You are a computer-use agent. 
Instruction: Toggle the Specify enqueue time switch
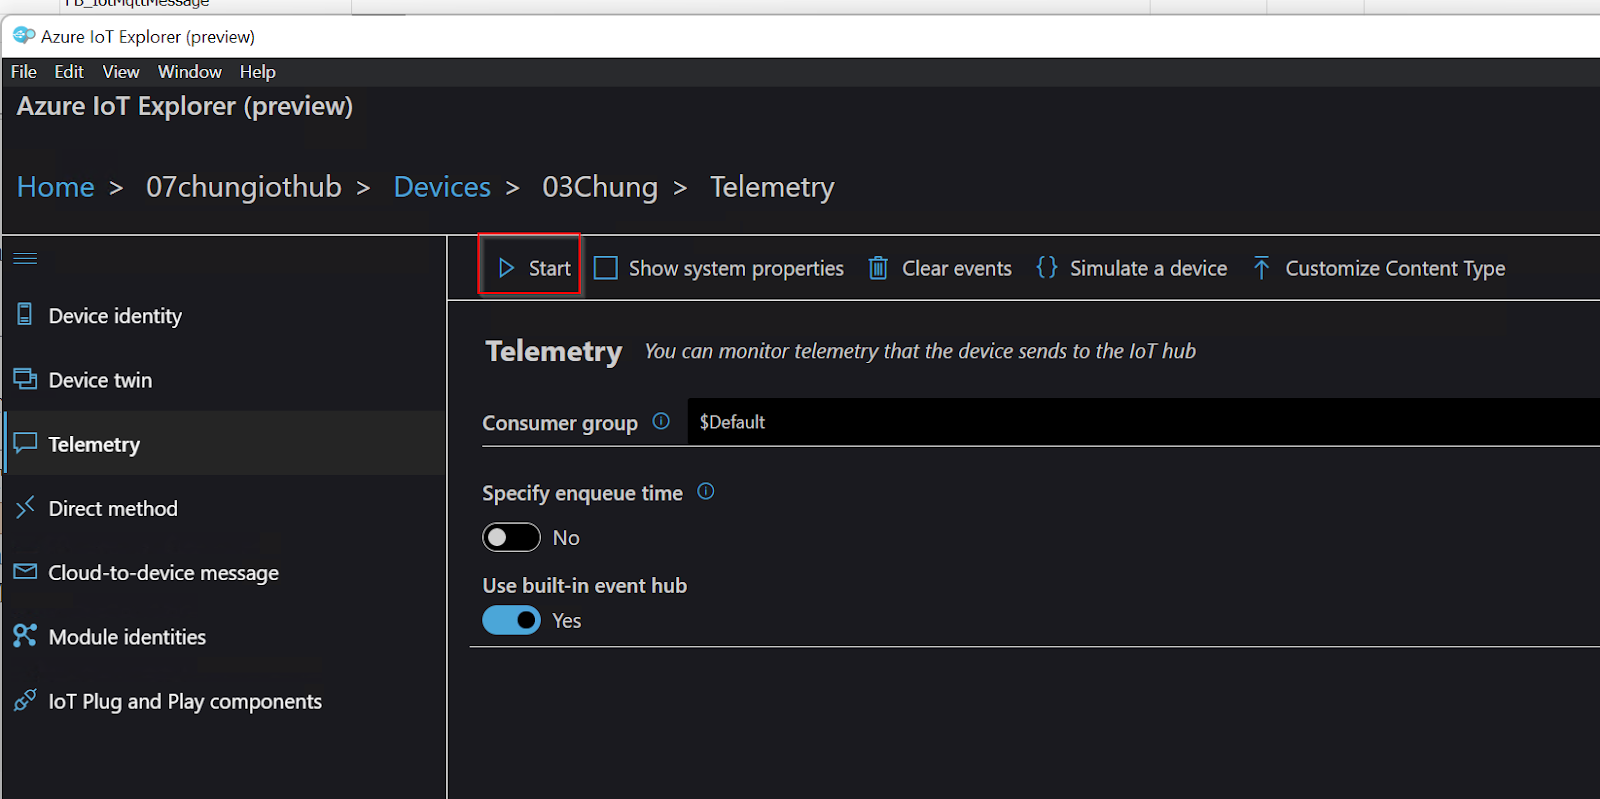pos(511,538)
